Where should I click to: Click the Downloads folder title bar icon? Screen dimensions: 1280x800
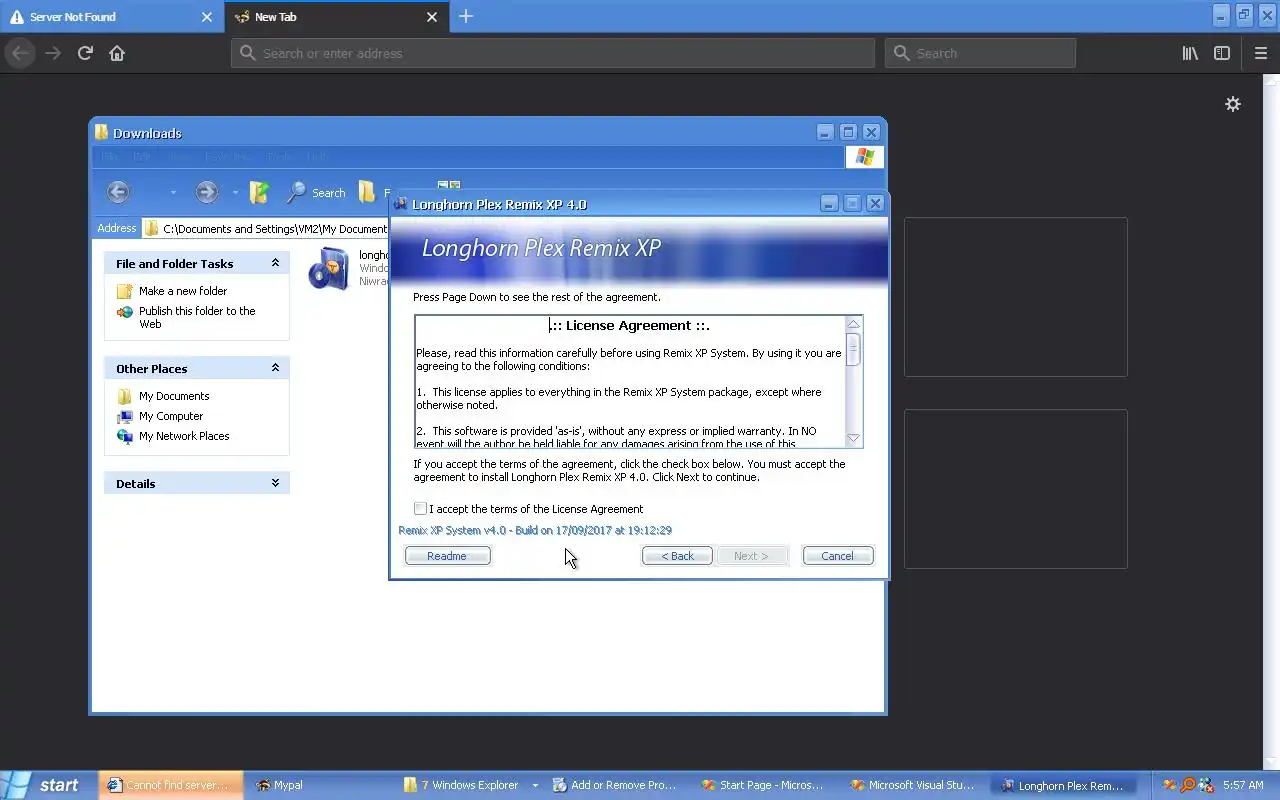tap(101, 132)
